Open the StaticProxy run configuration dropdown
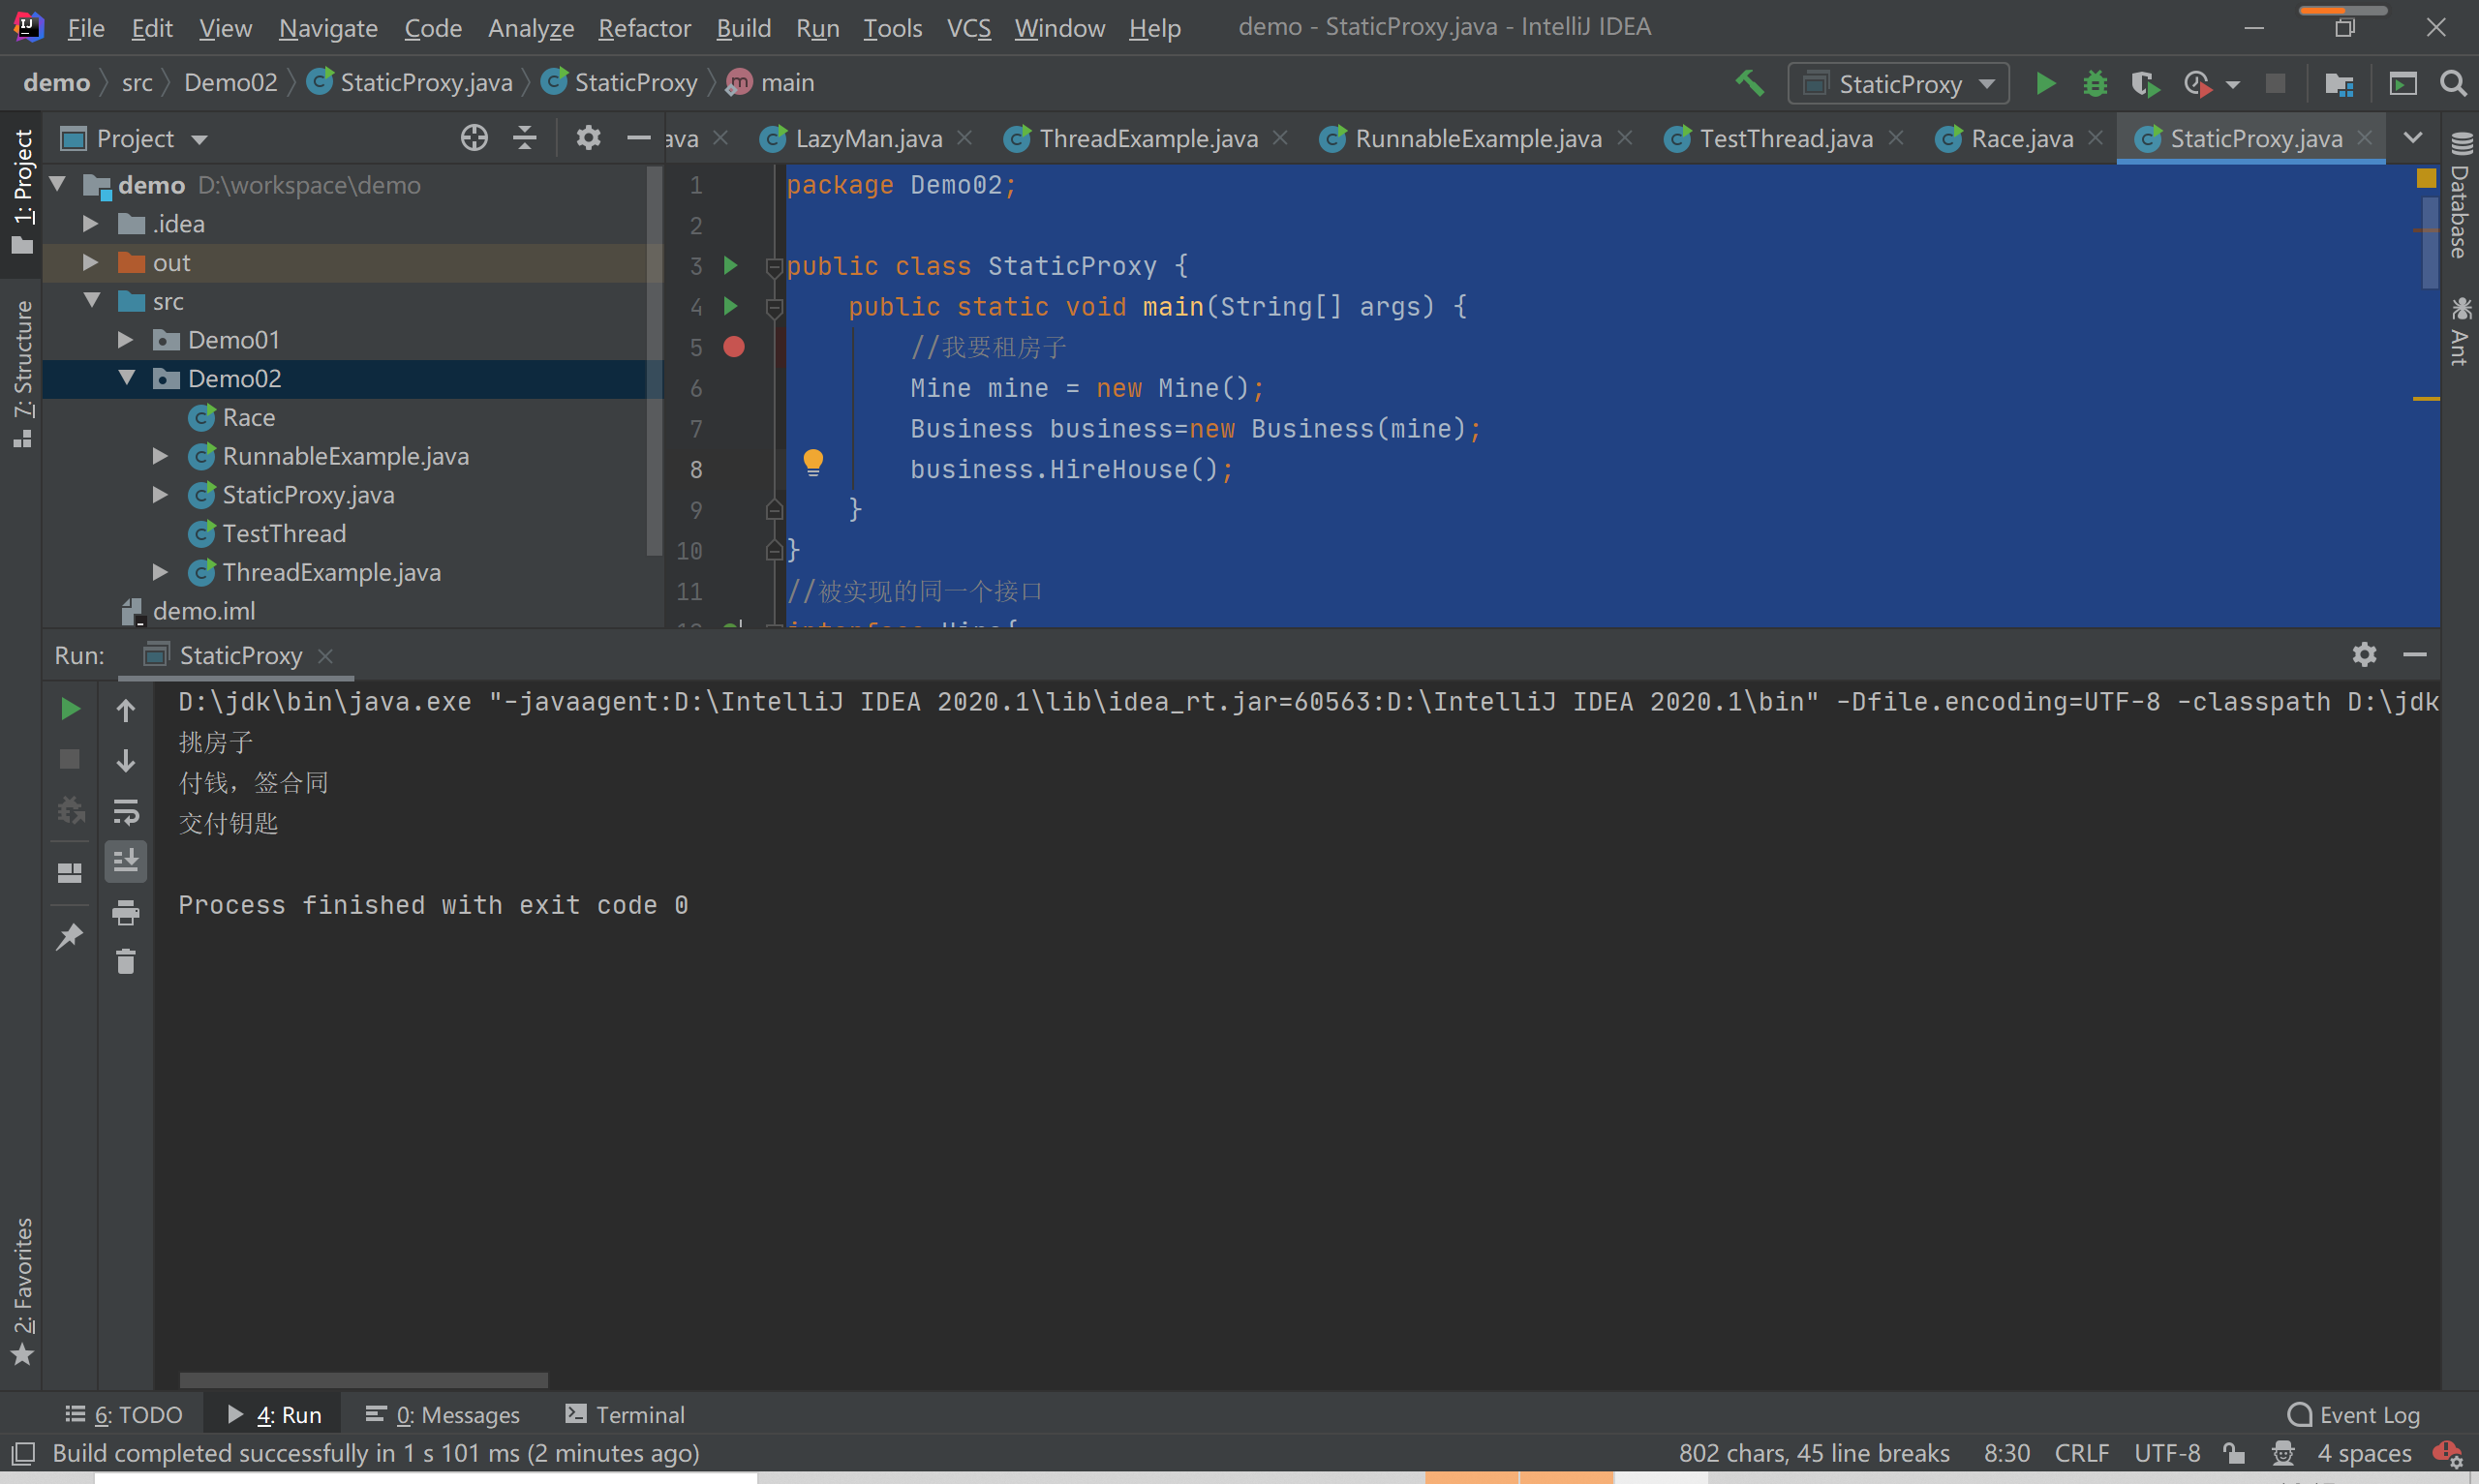The width and height of the screenshot is (2479, 1484). (x=1898, y=84)
